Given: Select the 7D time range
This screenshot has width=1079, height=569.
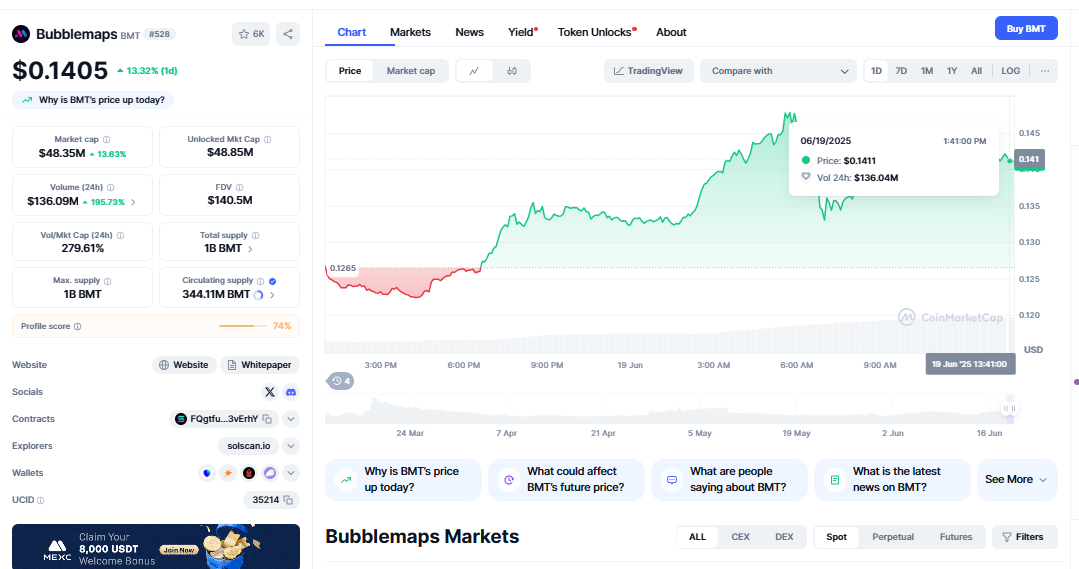Looking at the screenshot, I should (901, 71).
